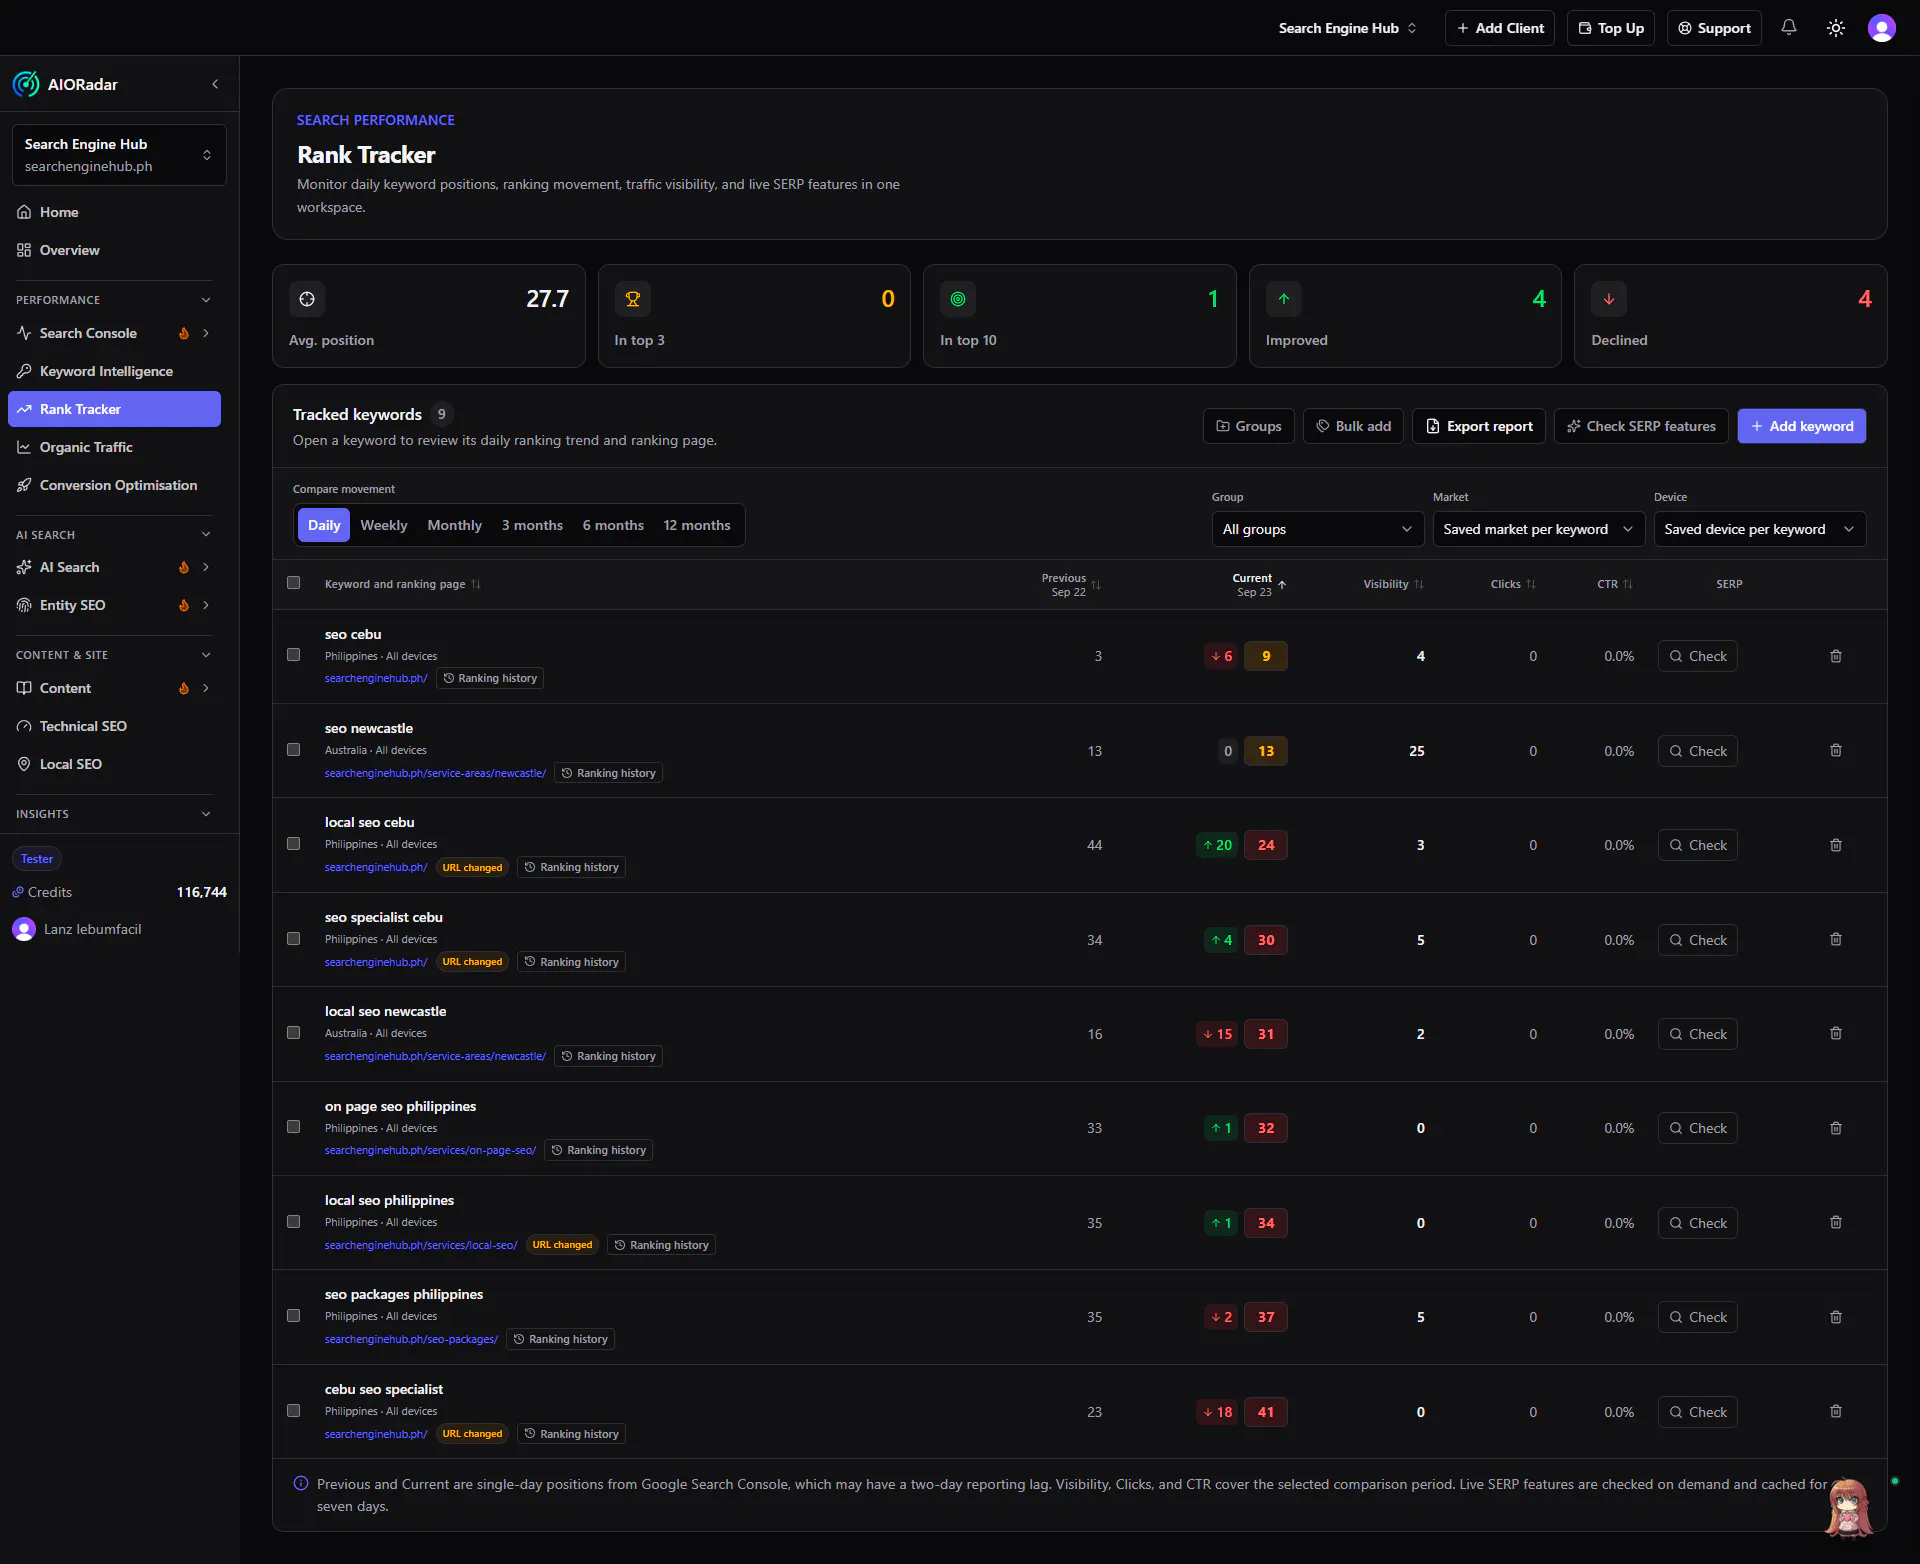Screen dimensions: 1920x1564
Task: Check SERP for on page seo philippines
Action: [1697, 1128]
